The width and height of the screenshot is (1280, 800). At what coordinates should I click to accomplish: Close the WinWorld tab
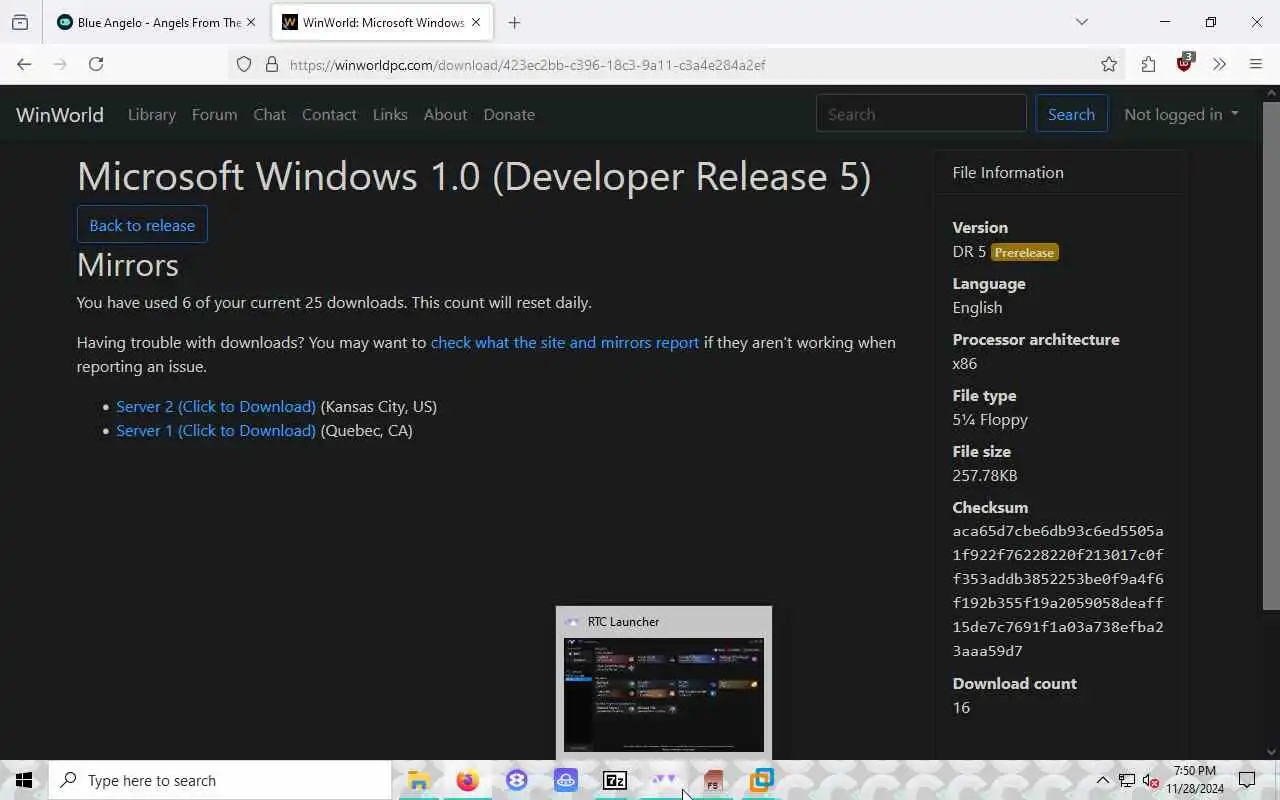click(x=476, y=22)
